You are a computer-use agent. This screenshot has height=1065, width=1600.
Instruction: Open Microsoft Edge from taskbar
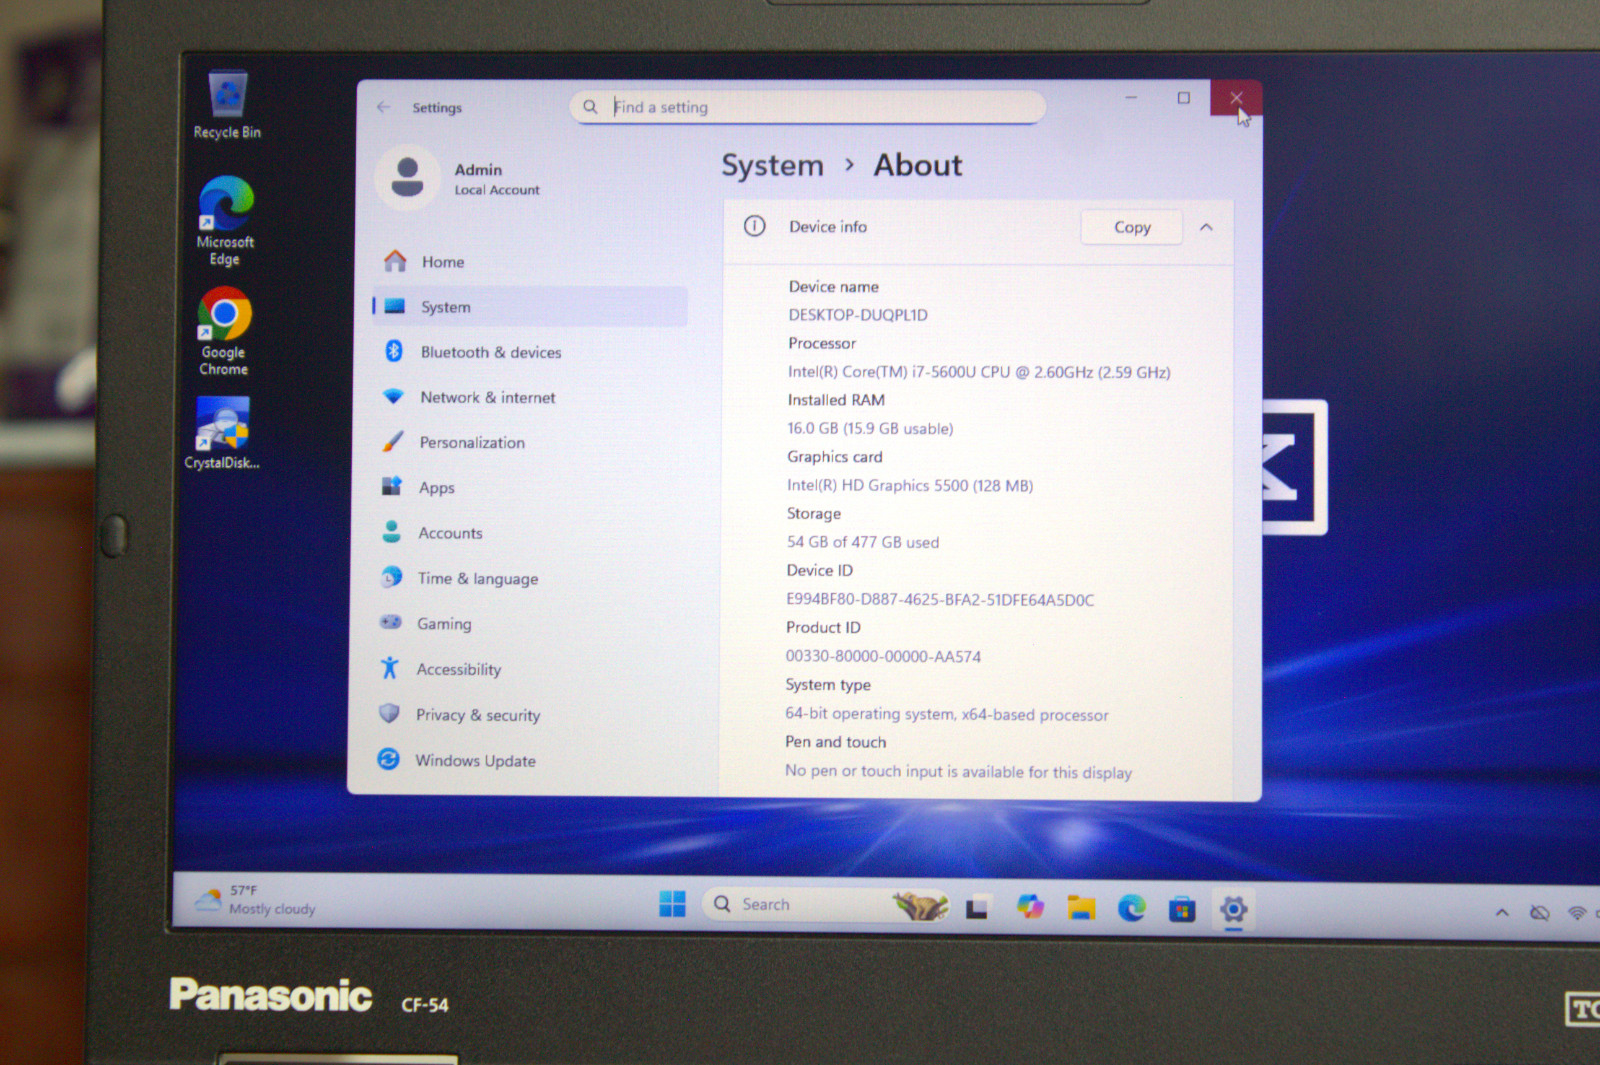[1131, 908]
